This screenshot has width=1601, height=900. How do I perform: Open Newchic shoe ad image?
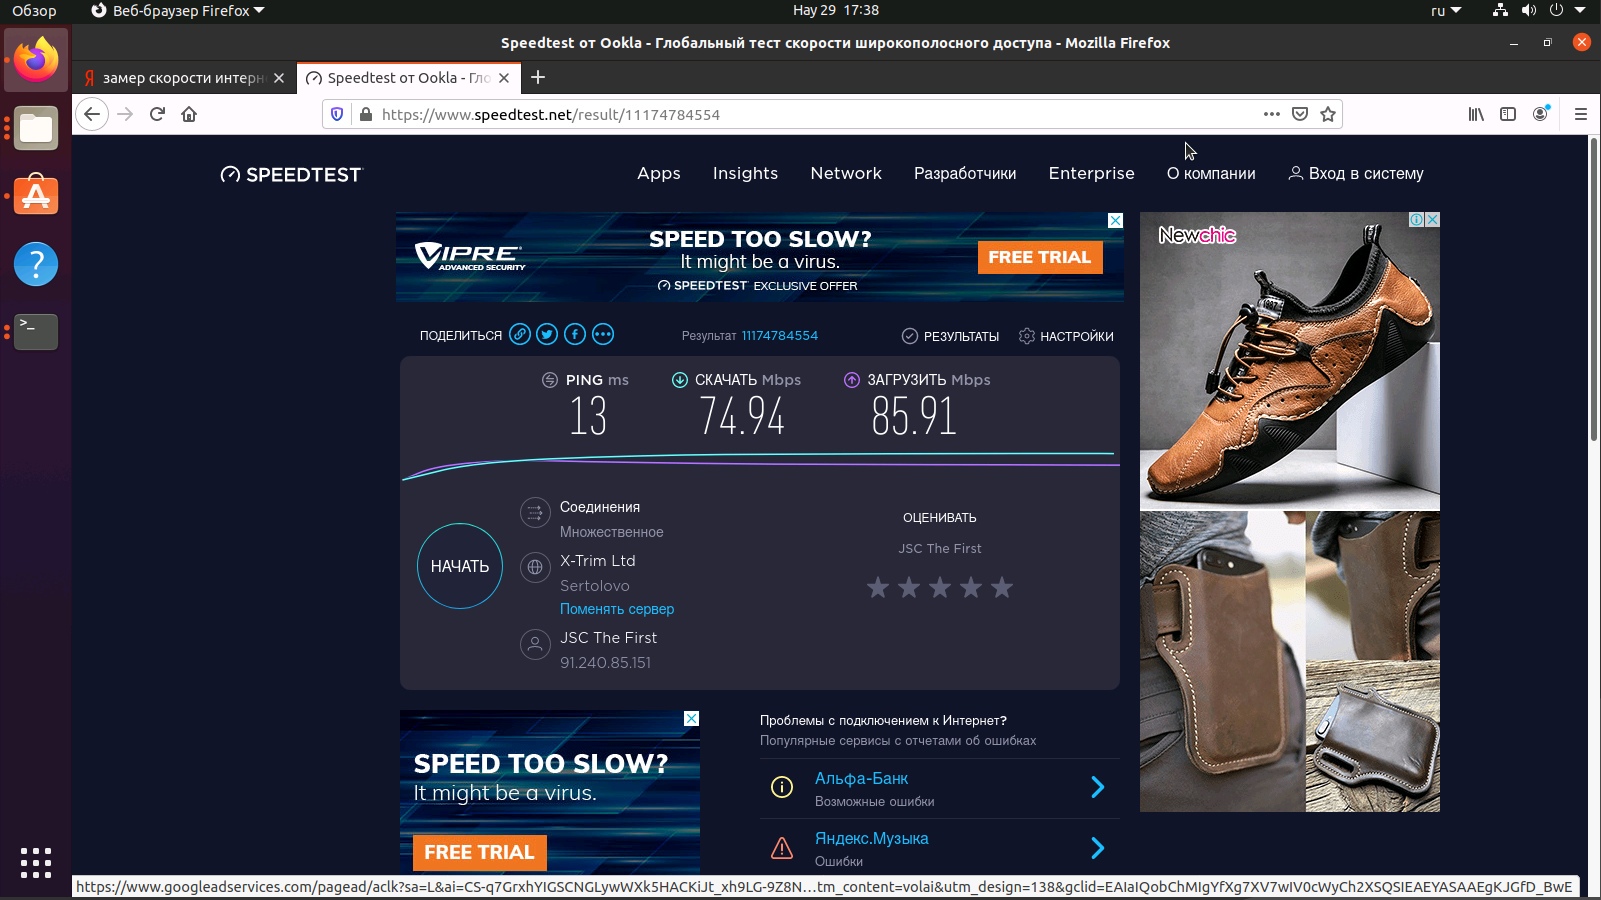1290,361
